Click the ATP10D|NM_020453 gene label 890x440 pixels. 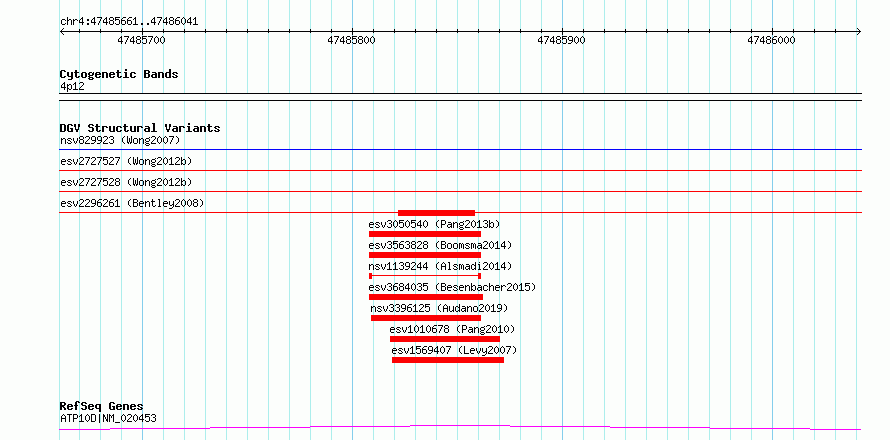pyautogui.click(x=108, y=419)
